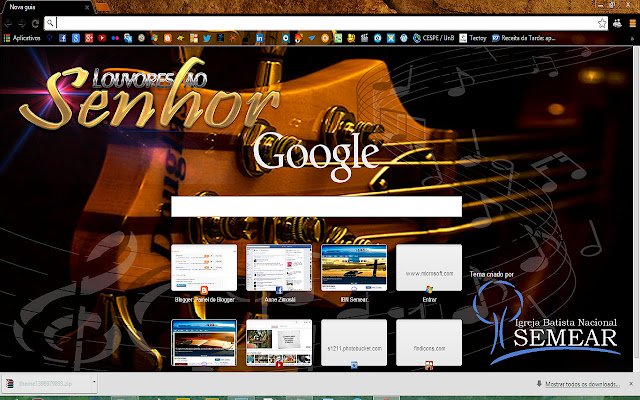Open the www.microsoft.com Entrar thumbnail
Viewport: 640px width, 400px height.
coord(429,268)
